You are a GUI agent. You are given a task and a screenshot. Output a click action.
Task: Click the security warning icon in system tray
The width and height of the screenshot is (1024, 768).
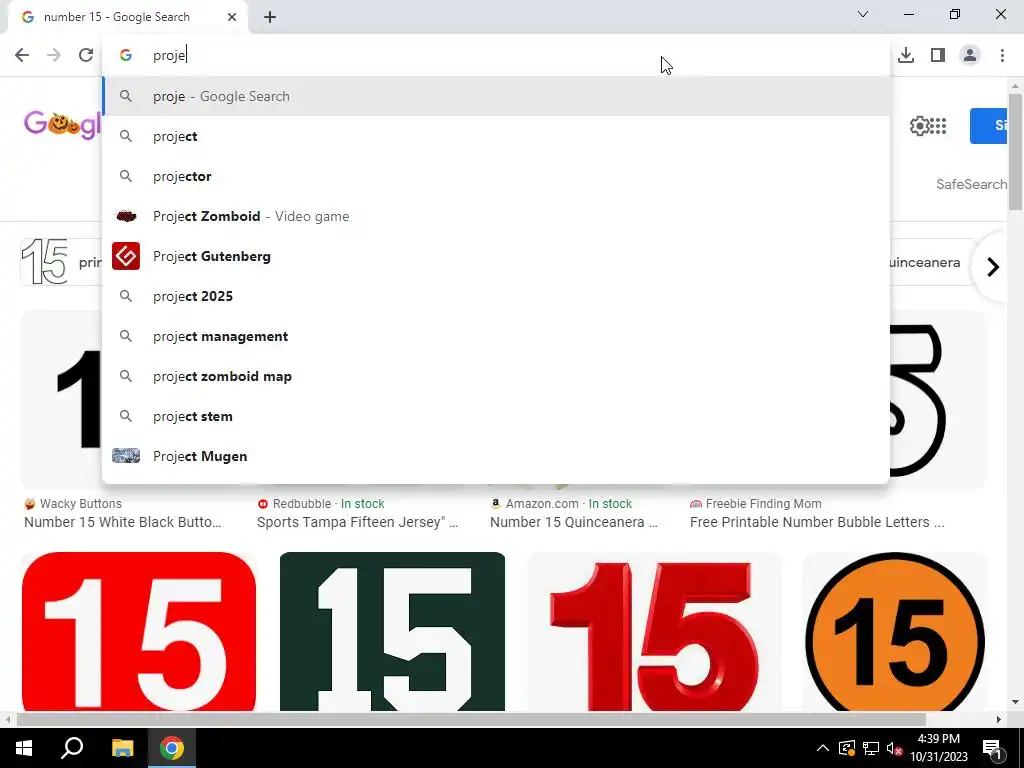tap(847, 748)
